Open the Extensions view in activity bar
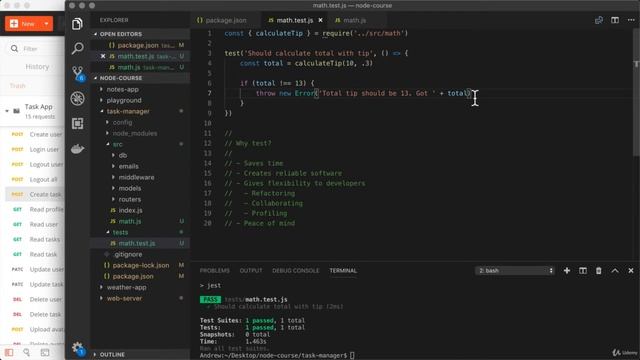This screenshot has height=360, width=640. [77, 123]
